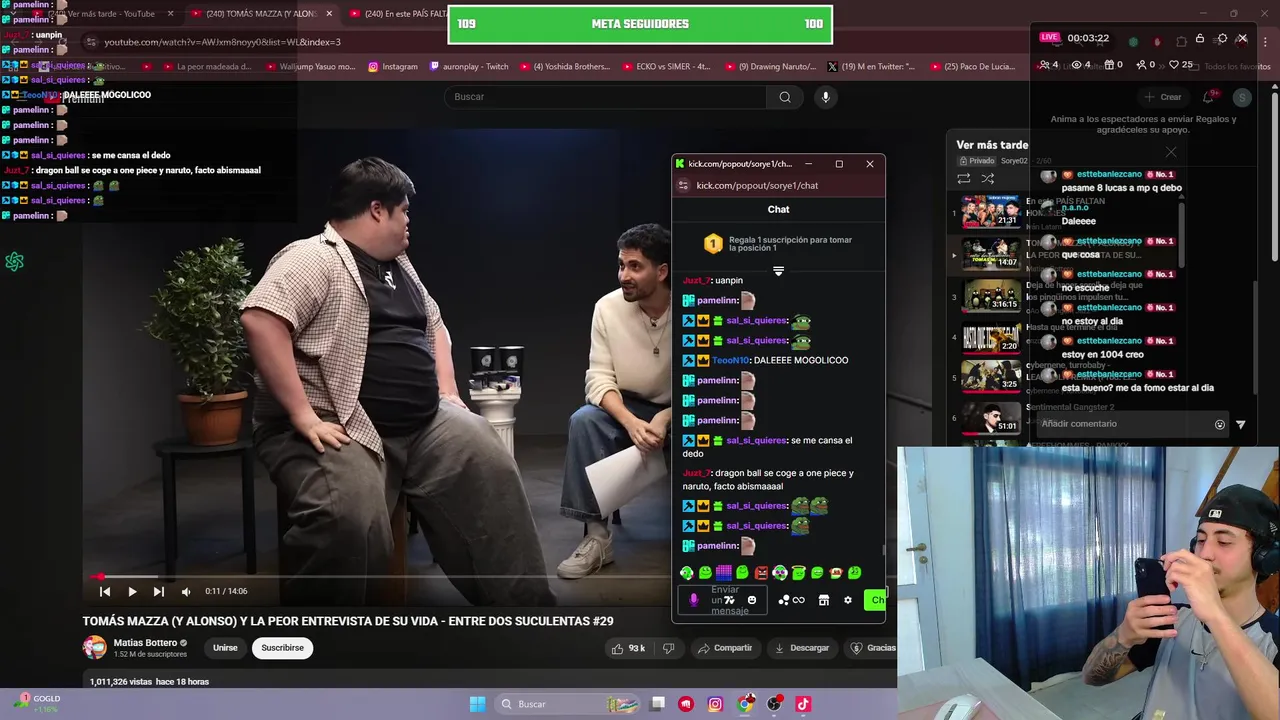Insert the halo green emote in Kick chat
This screenshot has width=1280, height=720.
(798, 573)
